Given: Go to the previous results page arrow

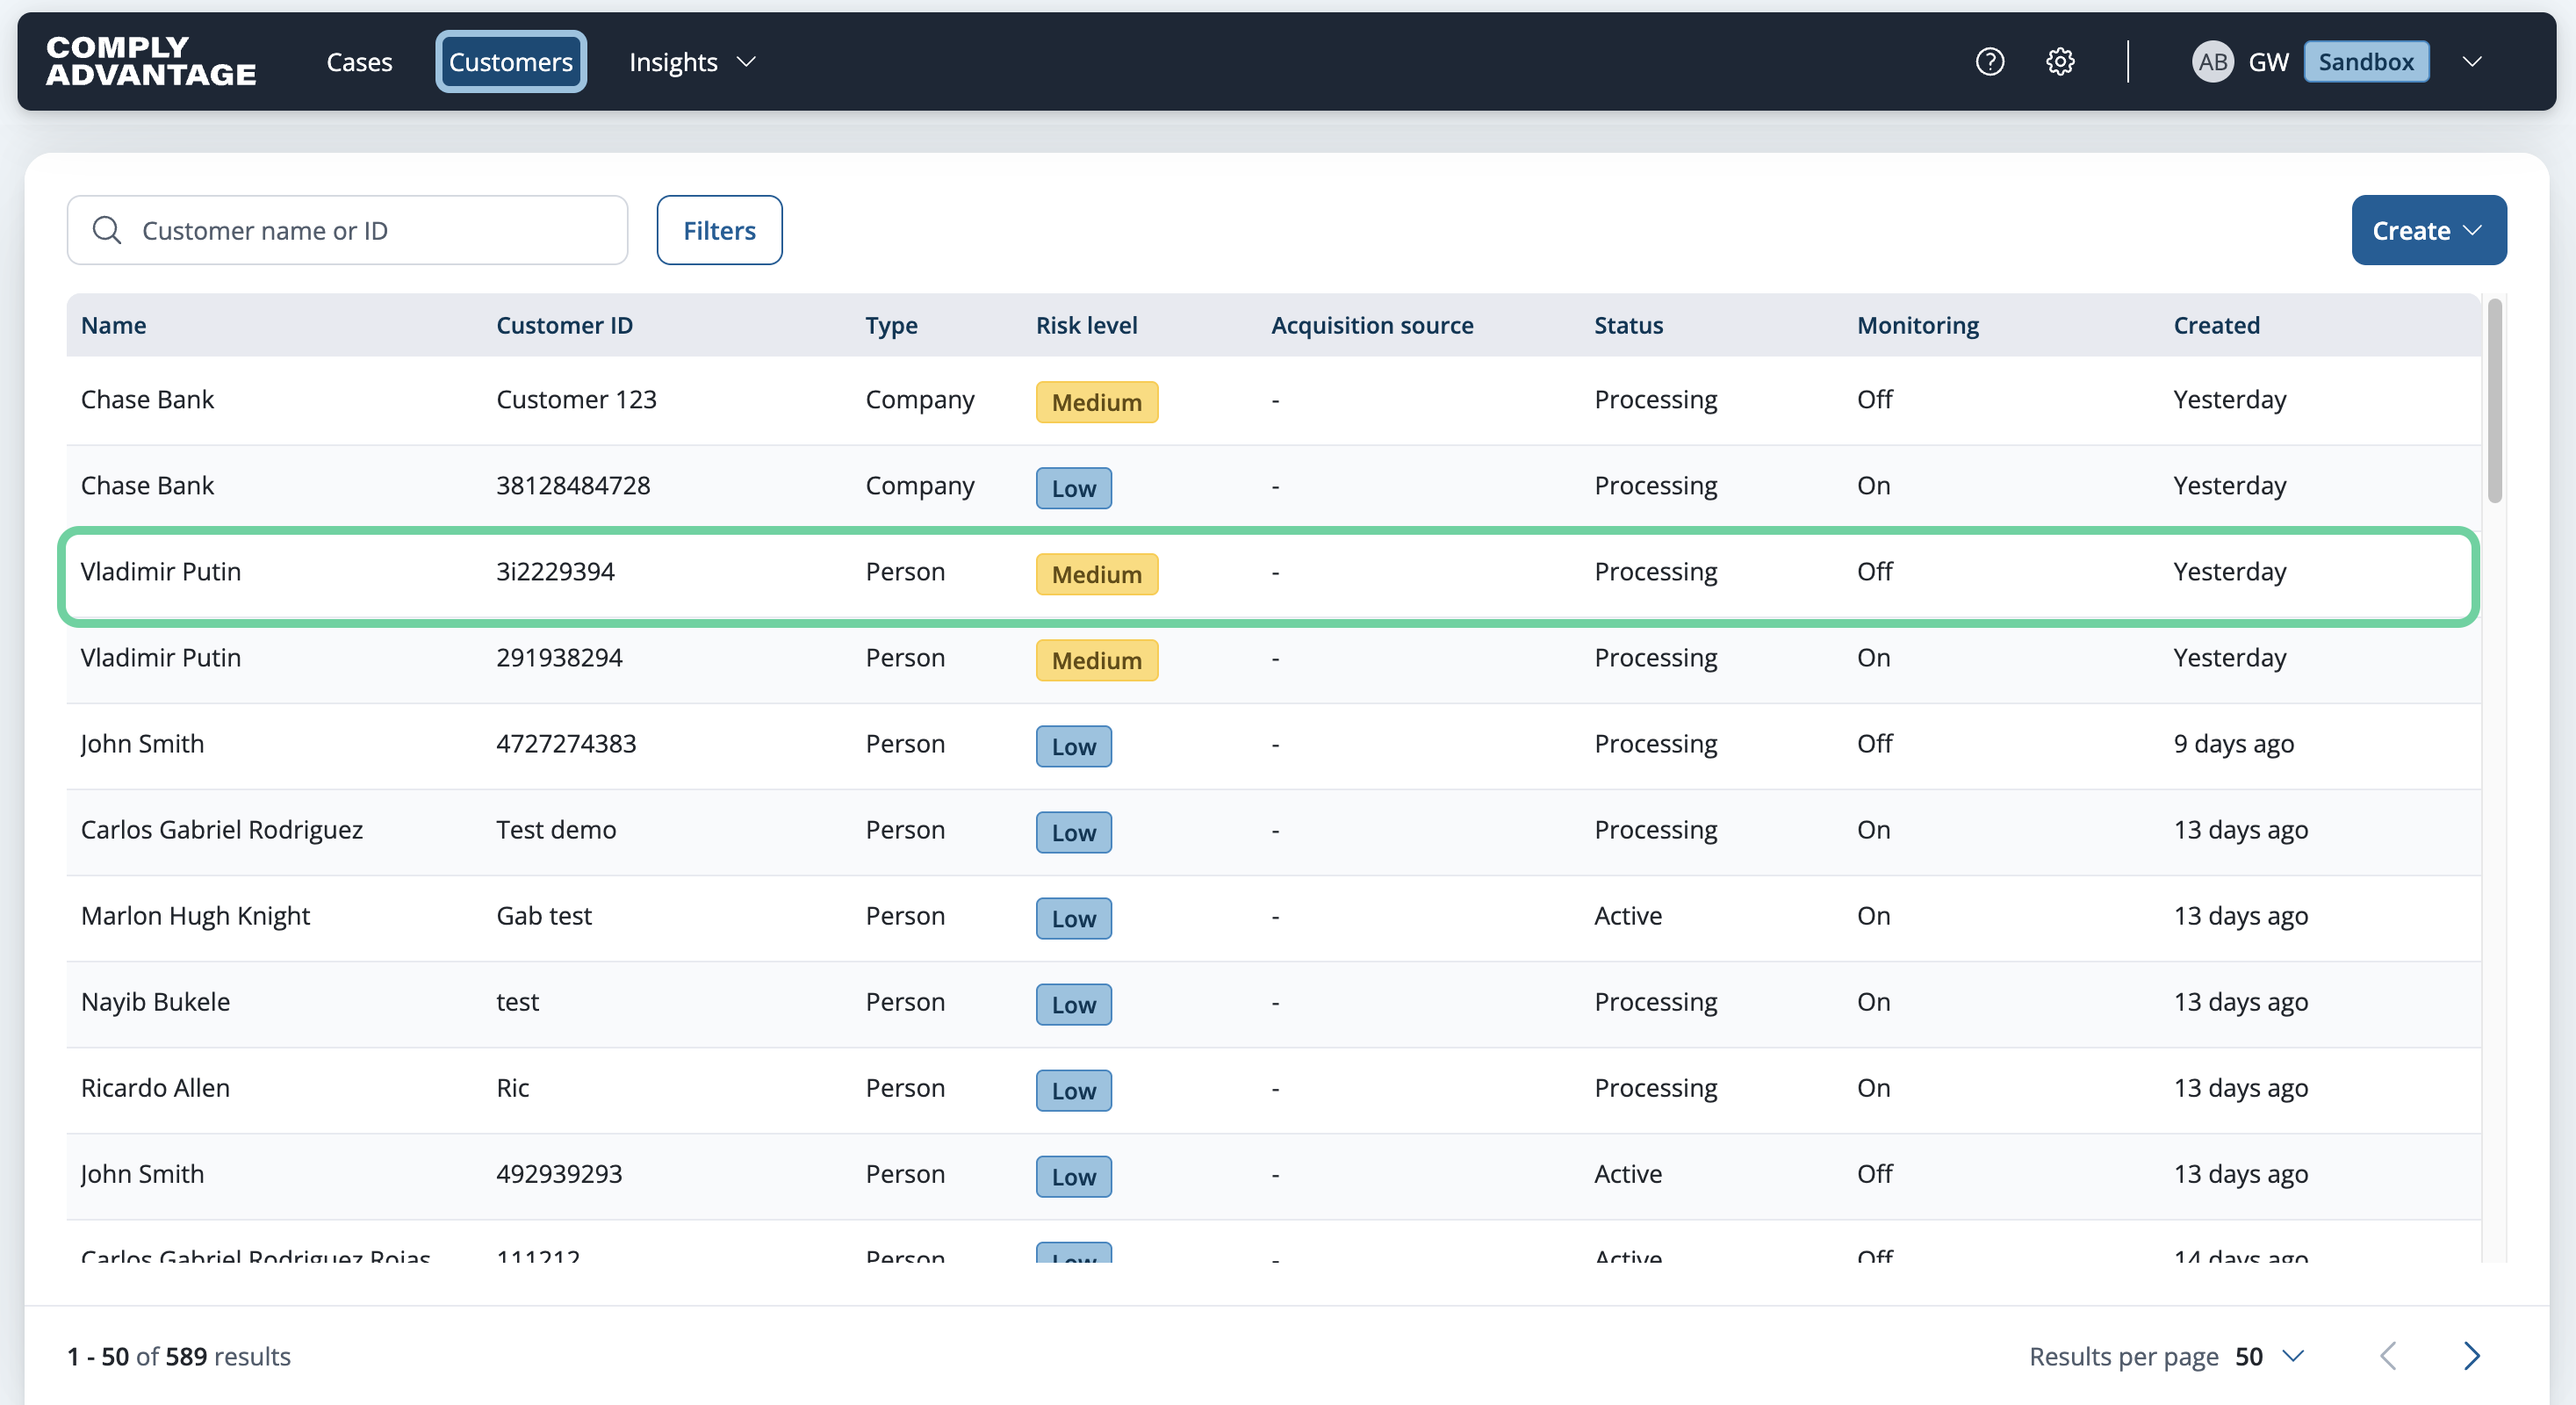Looking at the screenshot, I should point(2388,1356).
